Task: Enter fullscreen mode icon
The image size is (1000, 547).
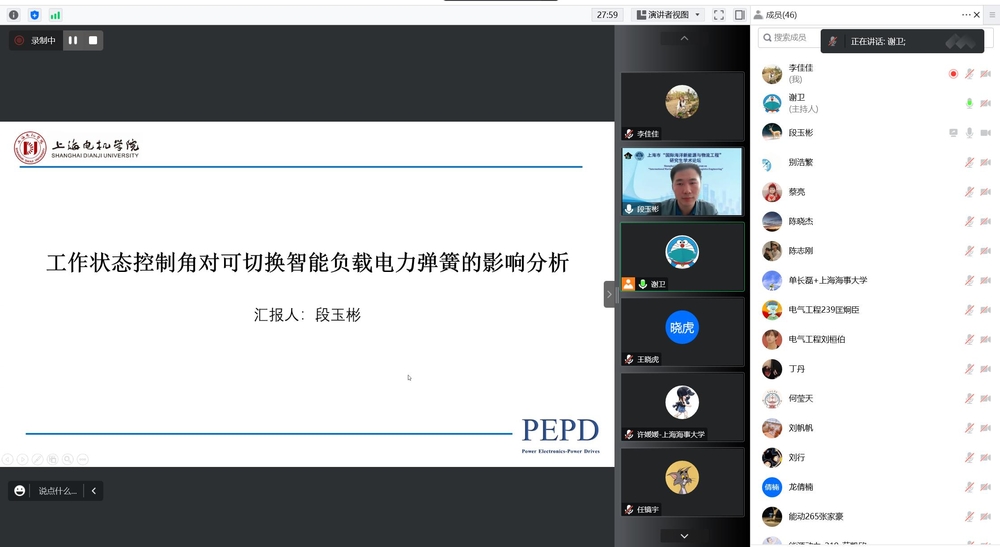Action: [718, 15]
